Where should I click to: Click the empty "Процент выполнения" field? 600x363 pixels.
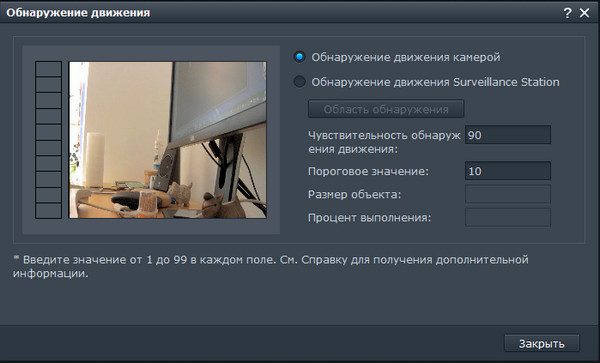coord(508,217)
